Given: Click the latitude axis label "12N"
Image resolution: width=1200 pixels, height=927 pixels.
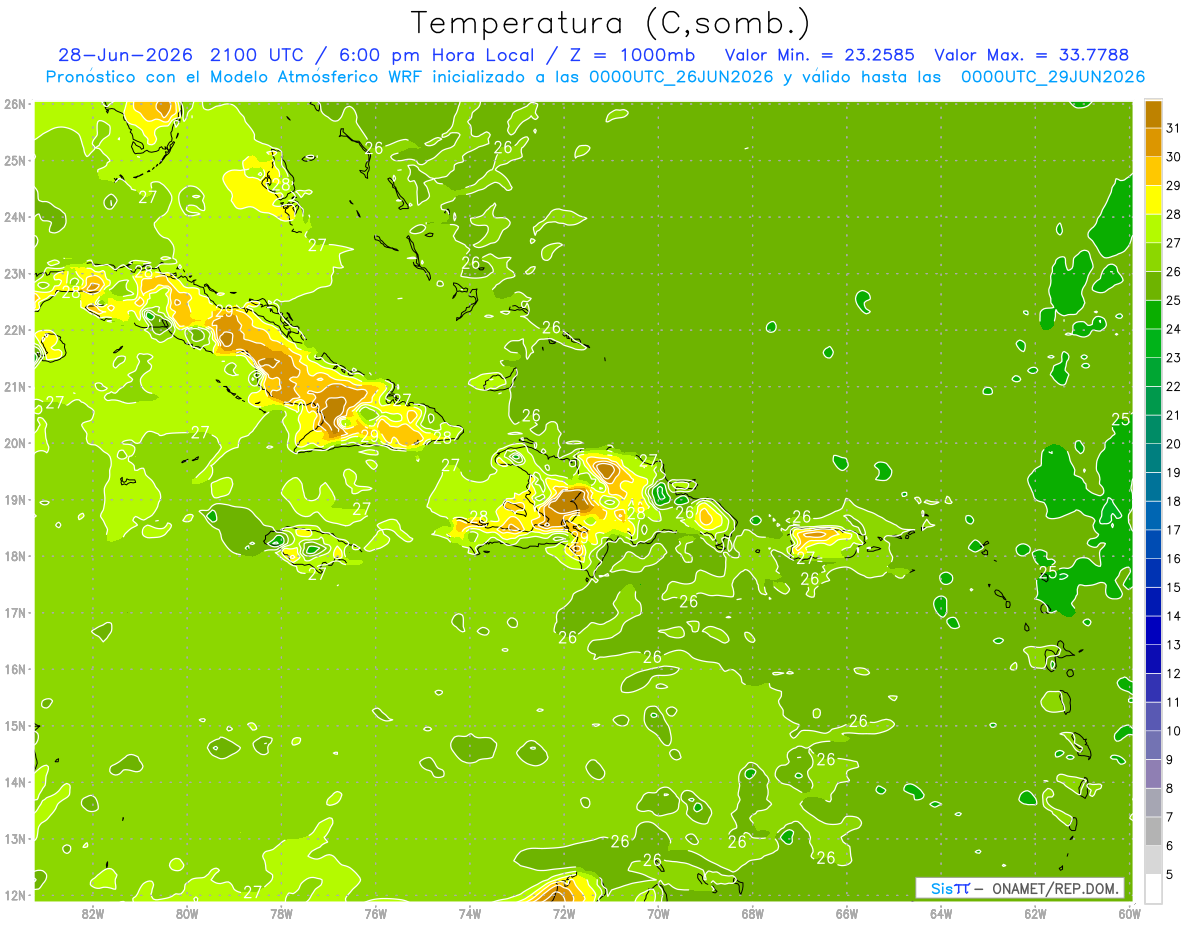Looking at the screenshot, I should 15,895.
